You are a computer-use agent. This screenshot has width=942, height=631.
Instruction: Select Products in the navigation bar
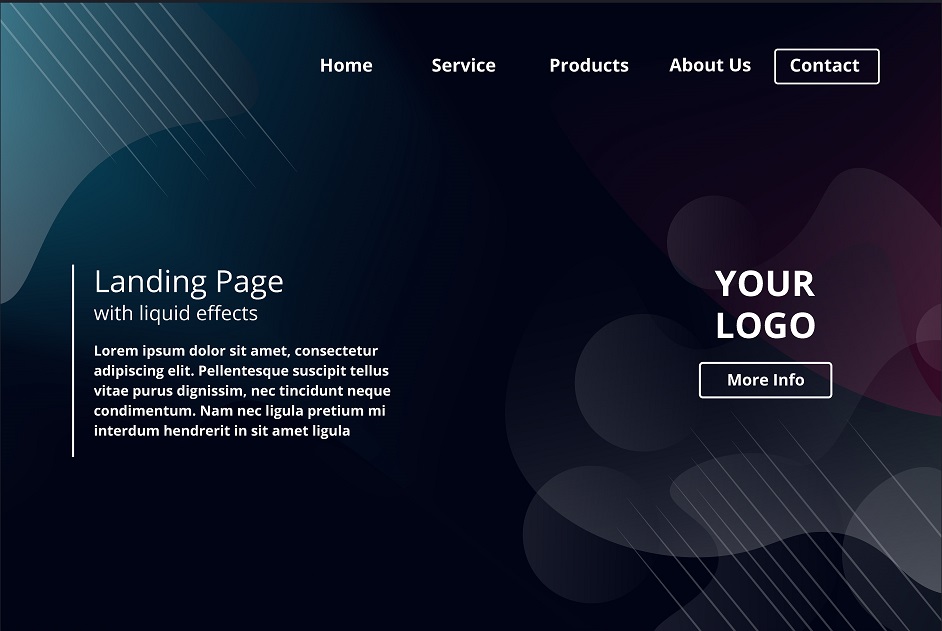point(589,65)
